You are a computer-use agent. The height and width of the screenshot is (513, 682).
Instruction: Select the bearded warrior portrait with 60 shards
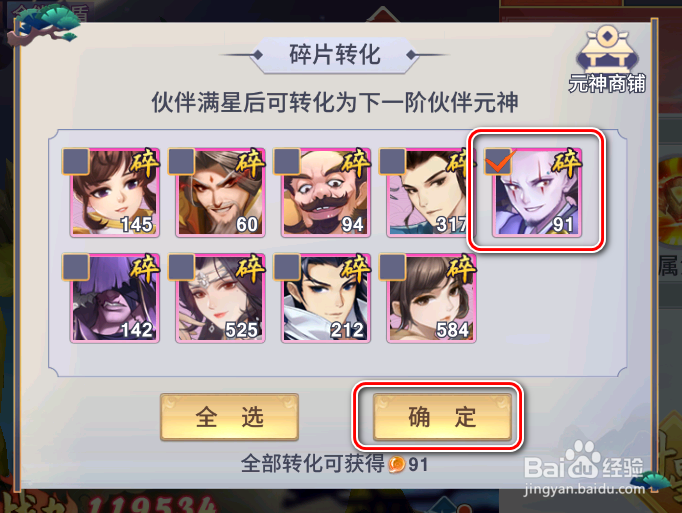(x=221, y=193)
